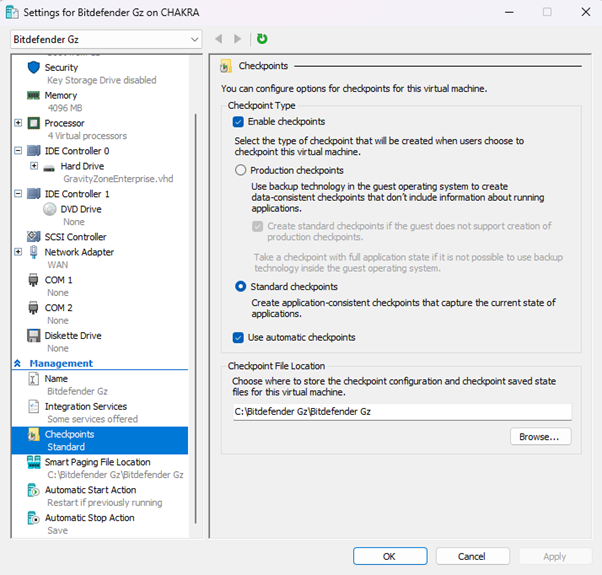Viewport: 602px width, 575px height.
Task: Select SCSI Controller in the hardware list
Action: (75, 237)
